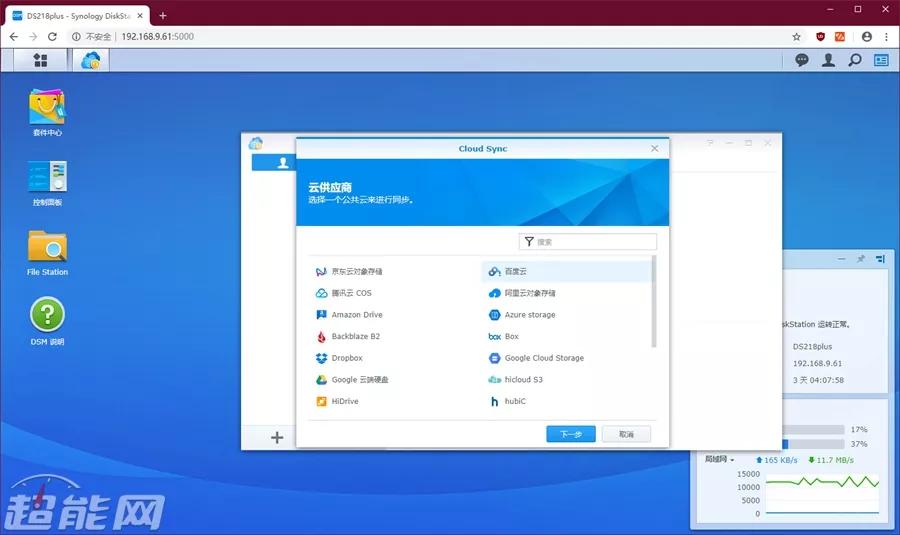Open DSM Help desktop icon
The image size is (900, 535).
pos(47,321)
